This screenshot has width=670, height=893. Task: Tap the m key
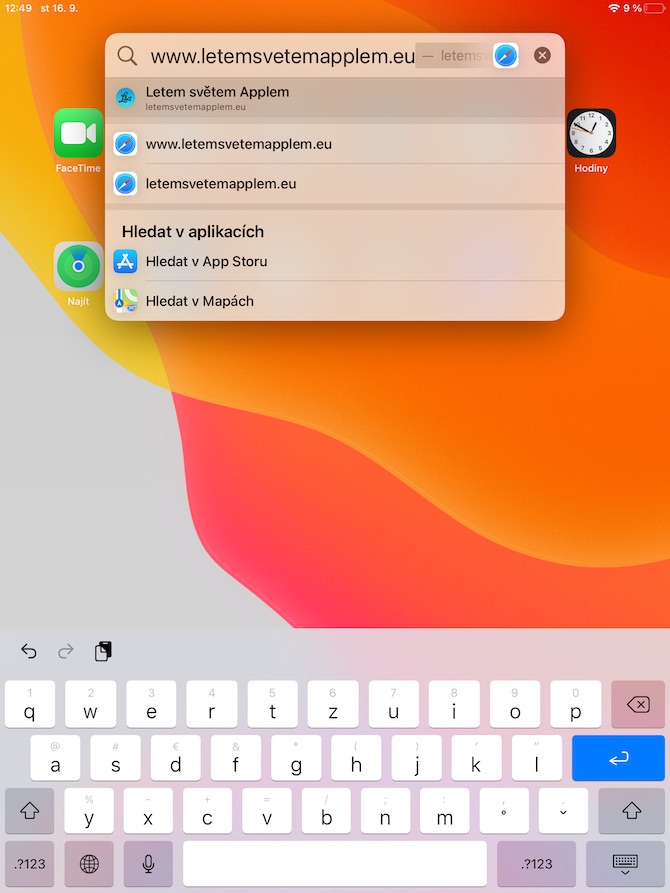(x=444, y=811)
